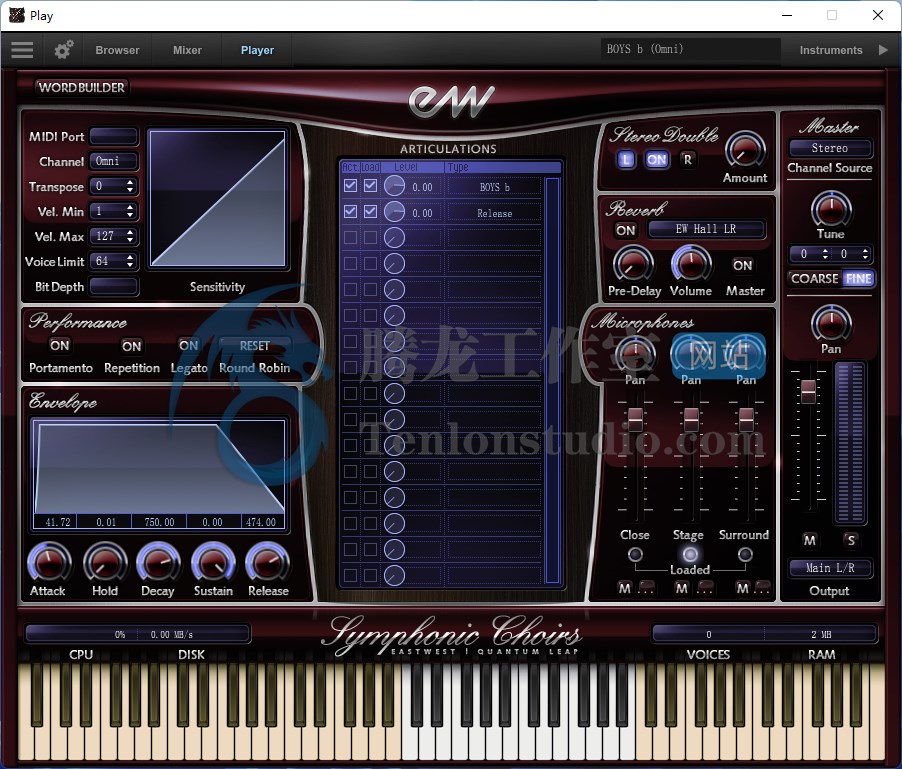Open the hamburger main menu

[22, 50]
